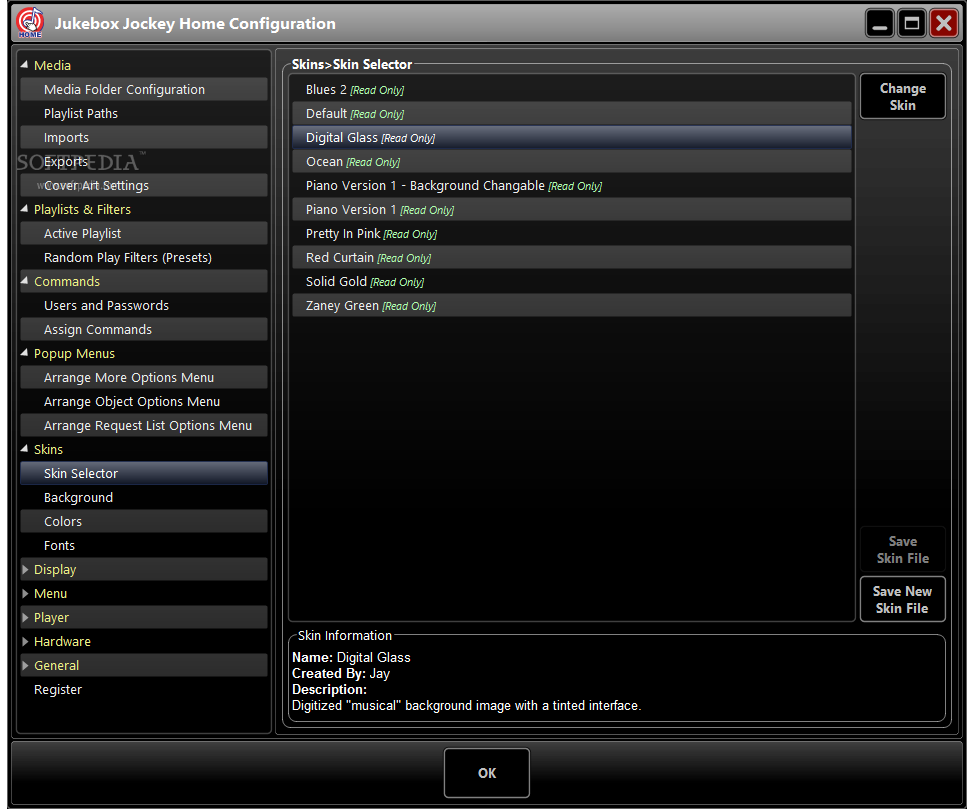Screen dimensions: 967x809
Task: Open Arrange More Options Menu
Action: coord(144,378)
